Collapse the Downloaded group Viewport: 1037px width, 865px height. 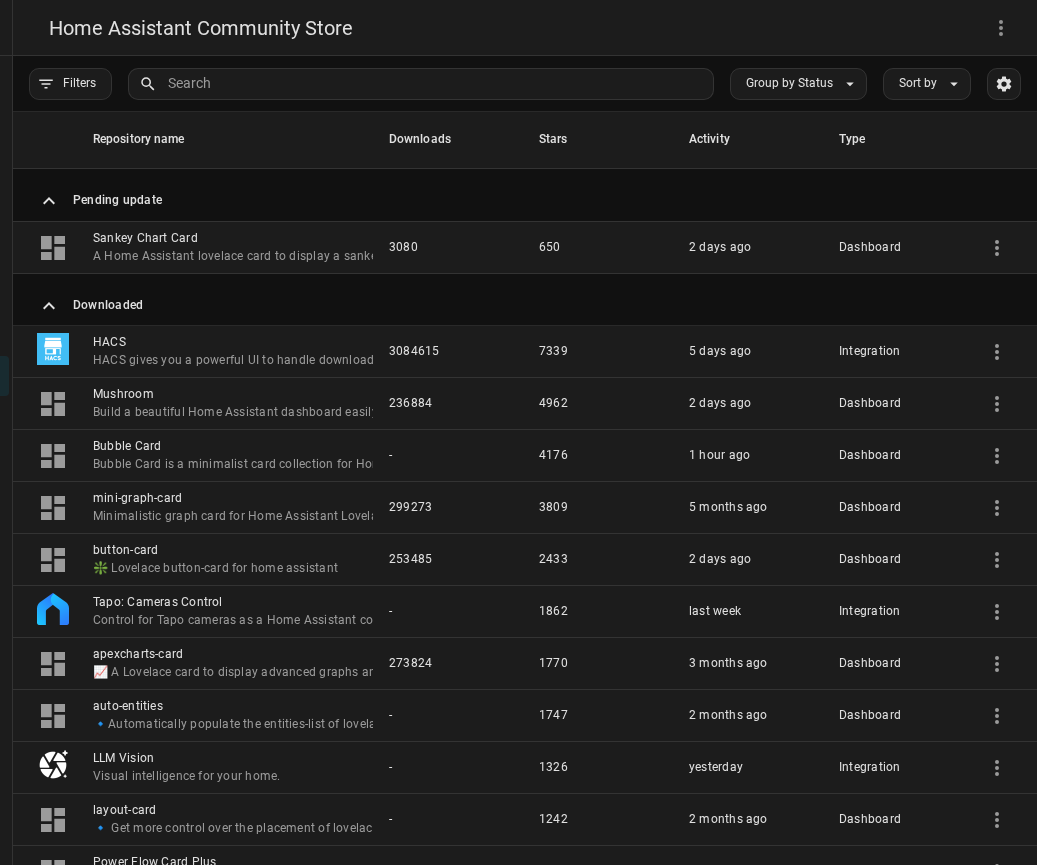(49, 306)
